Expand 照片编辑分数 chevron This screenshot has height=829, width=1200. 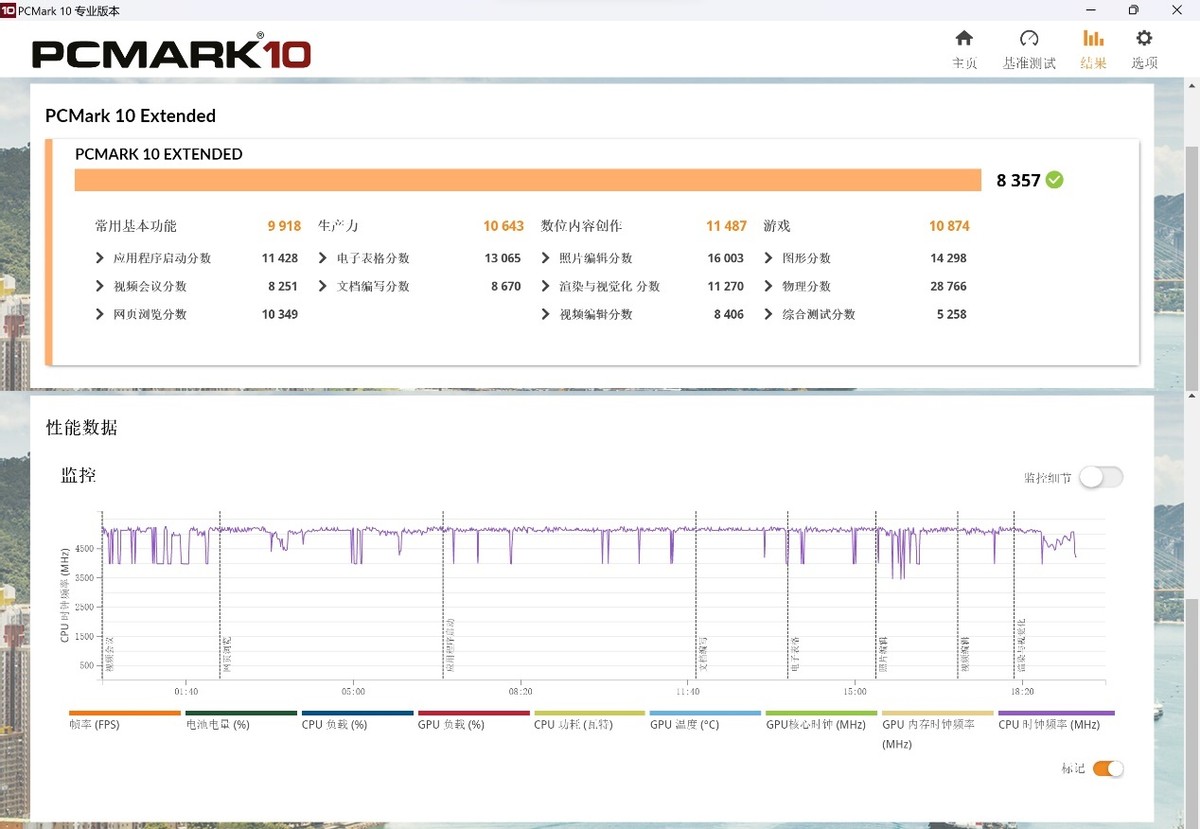[546, 258]
